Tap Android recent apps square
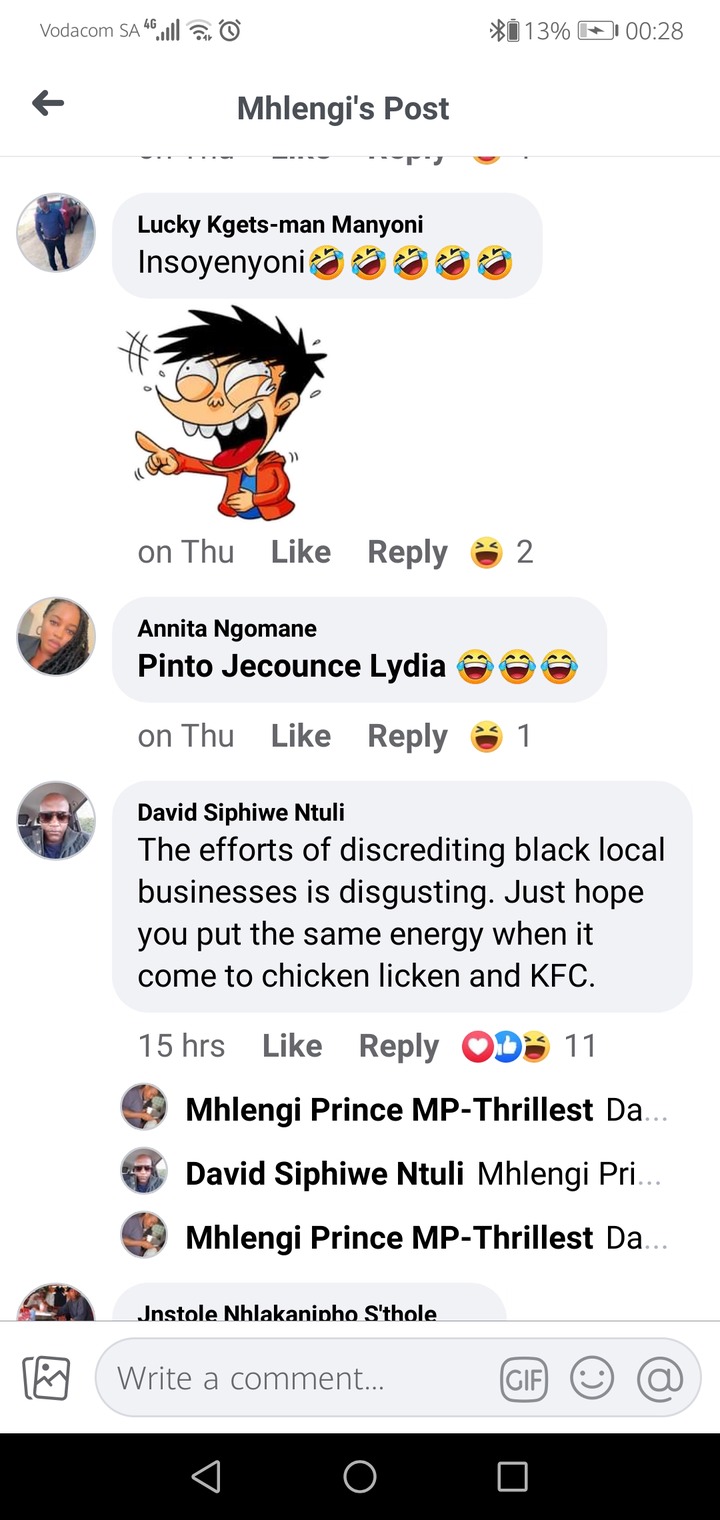 coord(512,1476)
